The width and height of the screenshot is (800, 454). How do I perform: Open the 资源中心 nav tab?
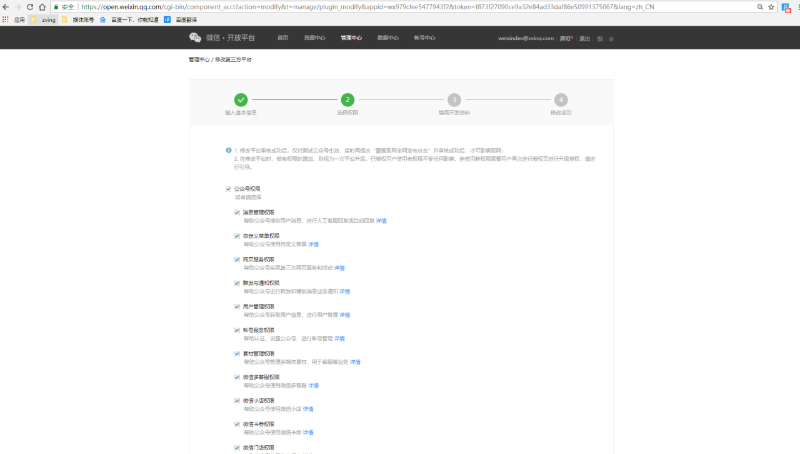314,38
